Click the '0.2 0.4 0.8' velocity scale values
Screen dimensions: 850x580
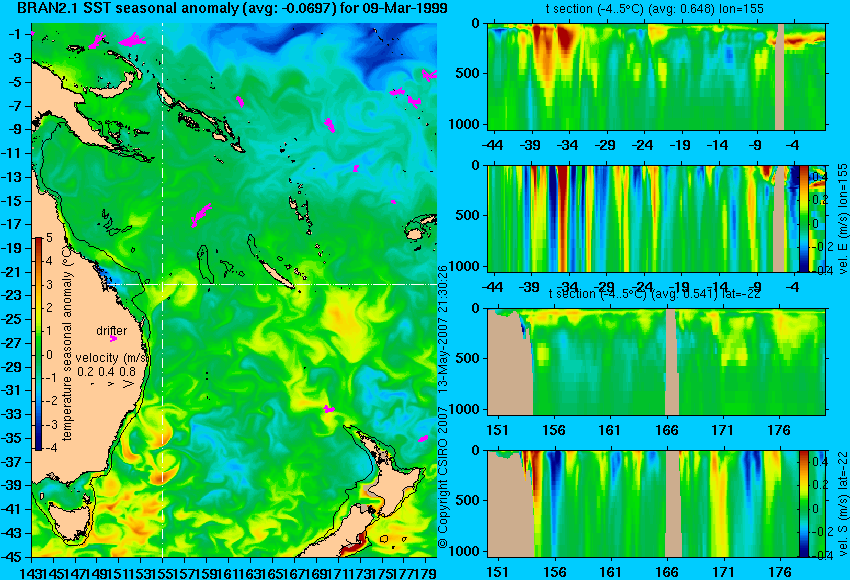[x=106, y=371]
